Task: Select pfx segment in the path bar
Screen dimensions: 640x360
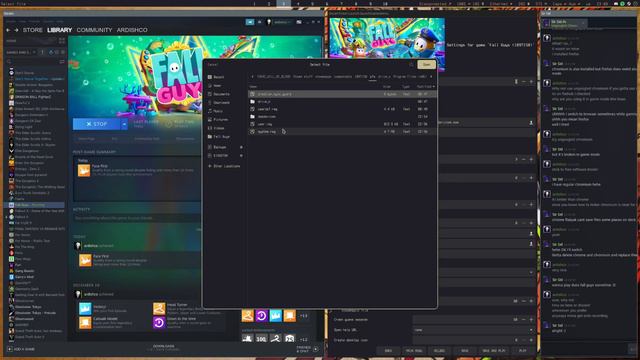Action: coord(372,76)
